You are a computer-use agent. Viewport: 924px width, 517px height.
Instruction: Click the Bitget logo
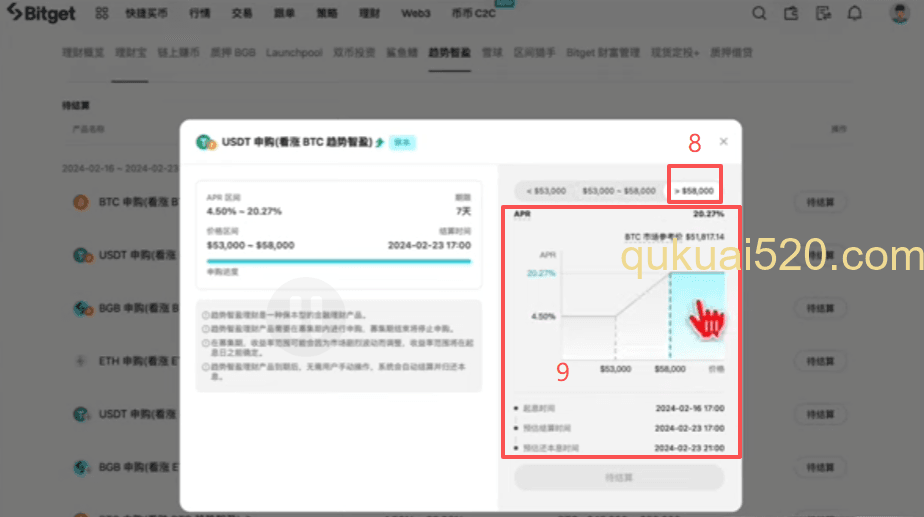pos(41,12)
